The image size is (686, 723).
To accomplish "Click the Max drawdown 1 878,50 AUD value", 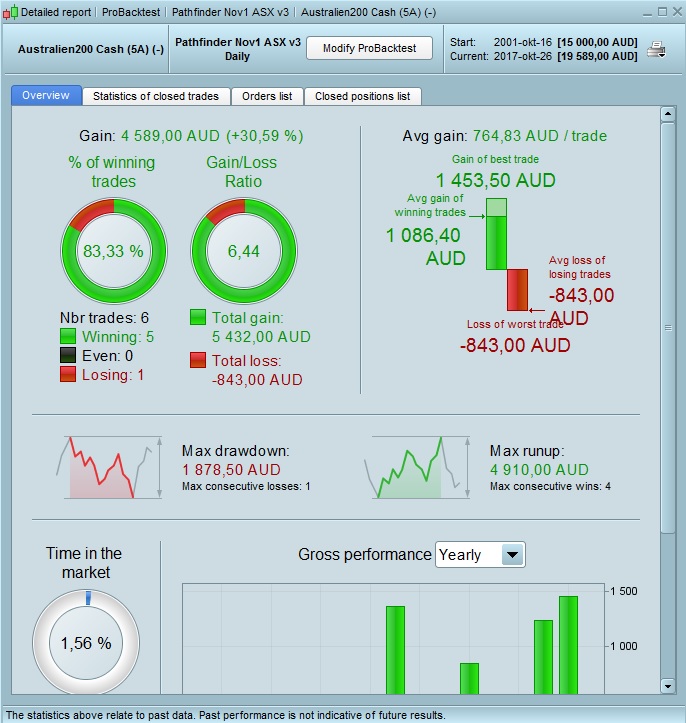I will pyautogui.click(x=231, y=470).
